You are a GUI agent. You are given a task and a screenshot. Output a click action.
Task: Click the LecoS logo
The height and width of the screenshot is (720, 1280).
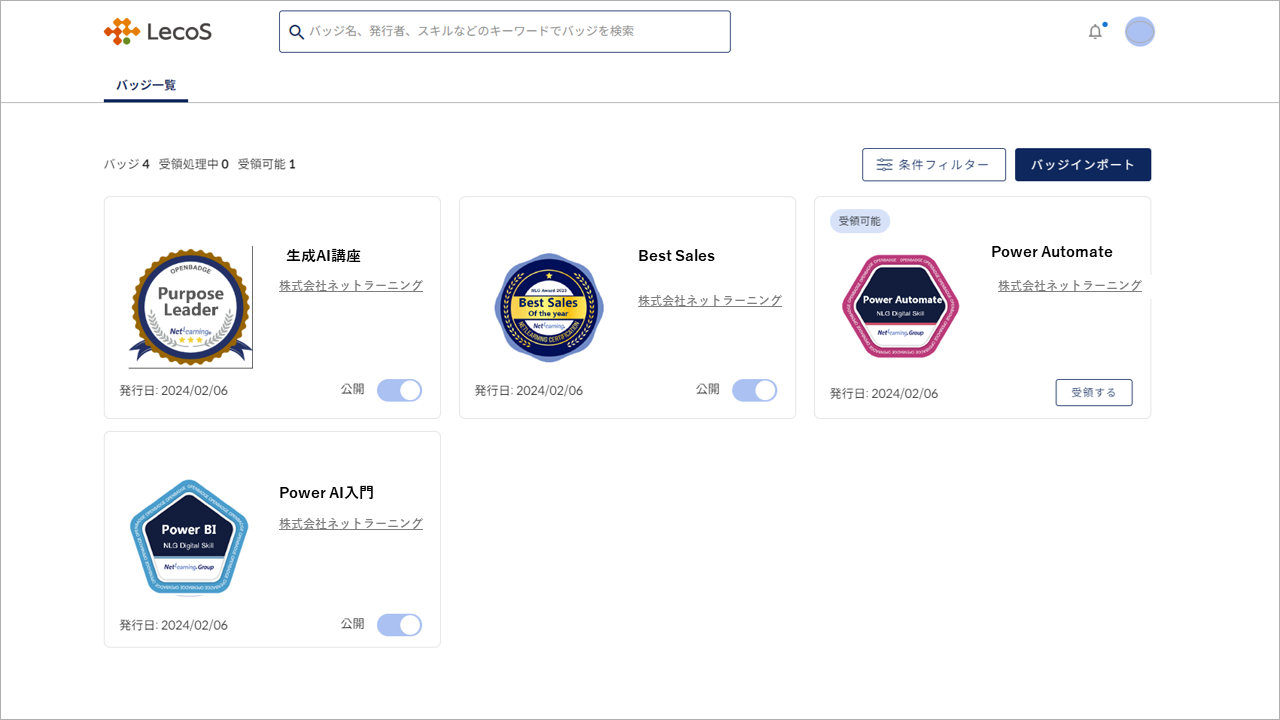[x=158, y=32]
